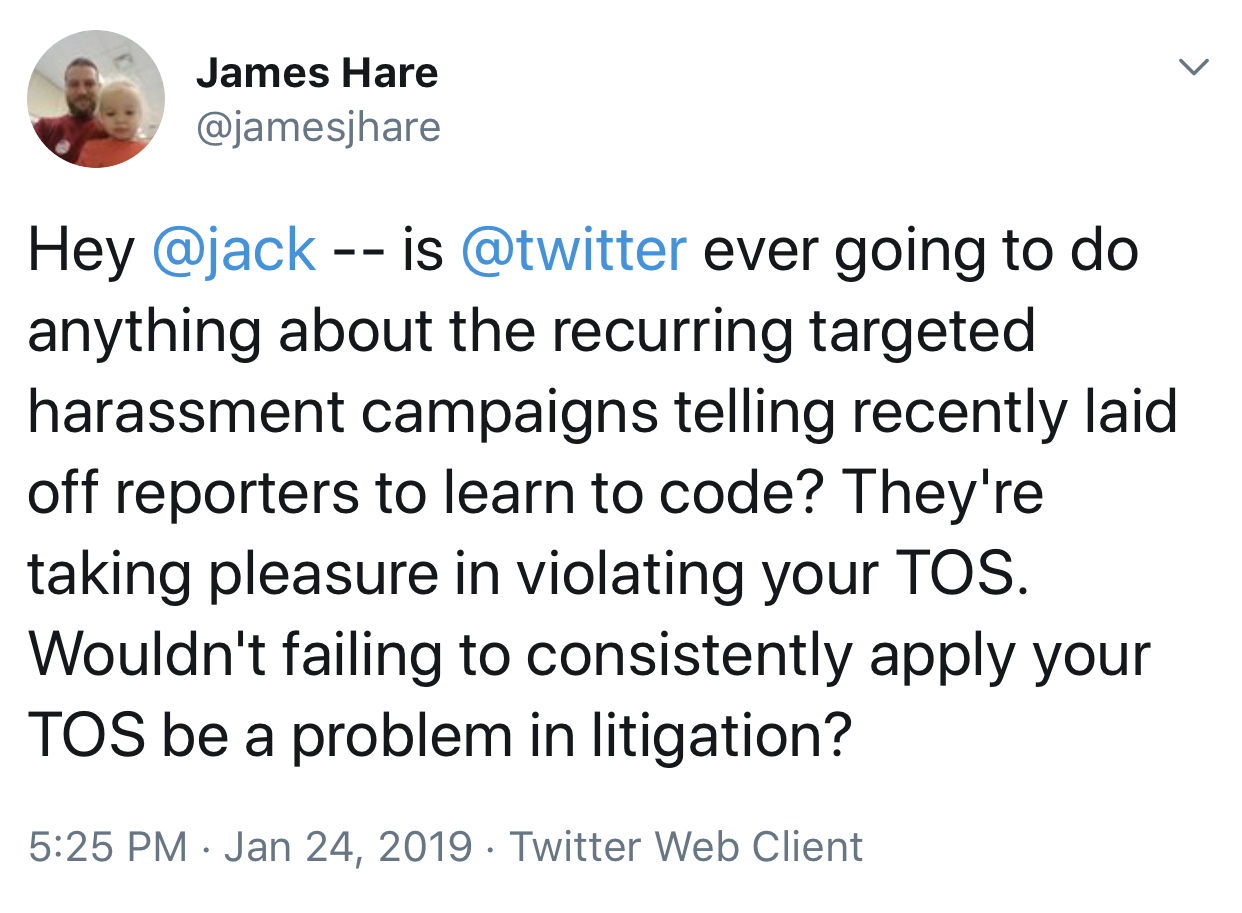Click the word "harassment" in the tweet
Image resolution: width=1242 pixels, height=913 pixels.
[186, 411]
